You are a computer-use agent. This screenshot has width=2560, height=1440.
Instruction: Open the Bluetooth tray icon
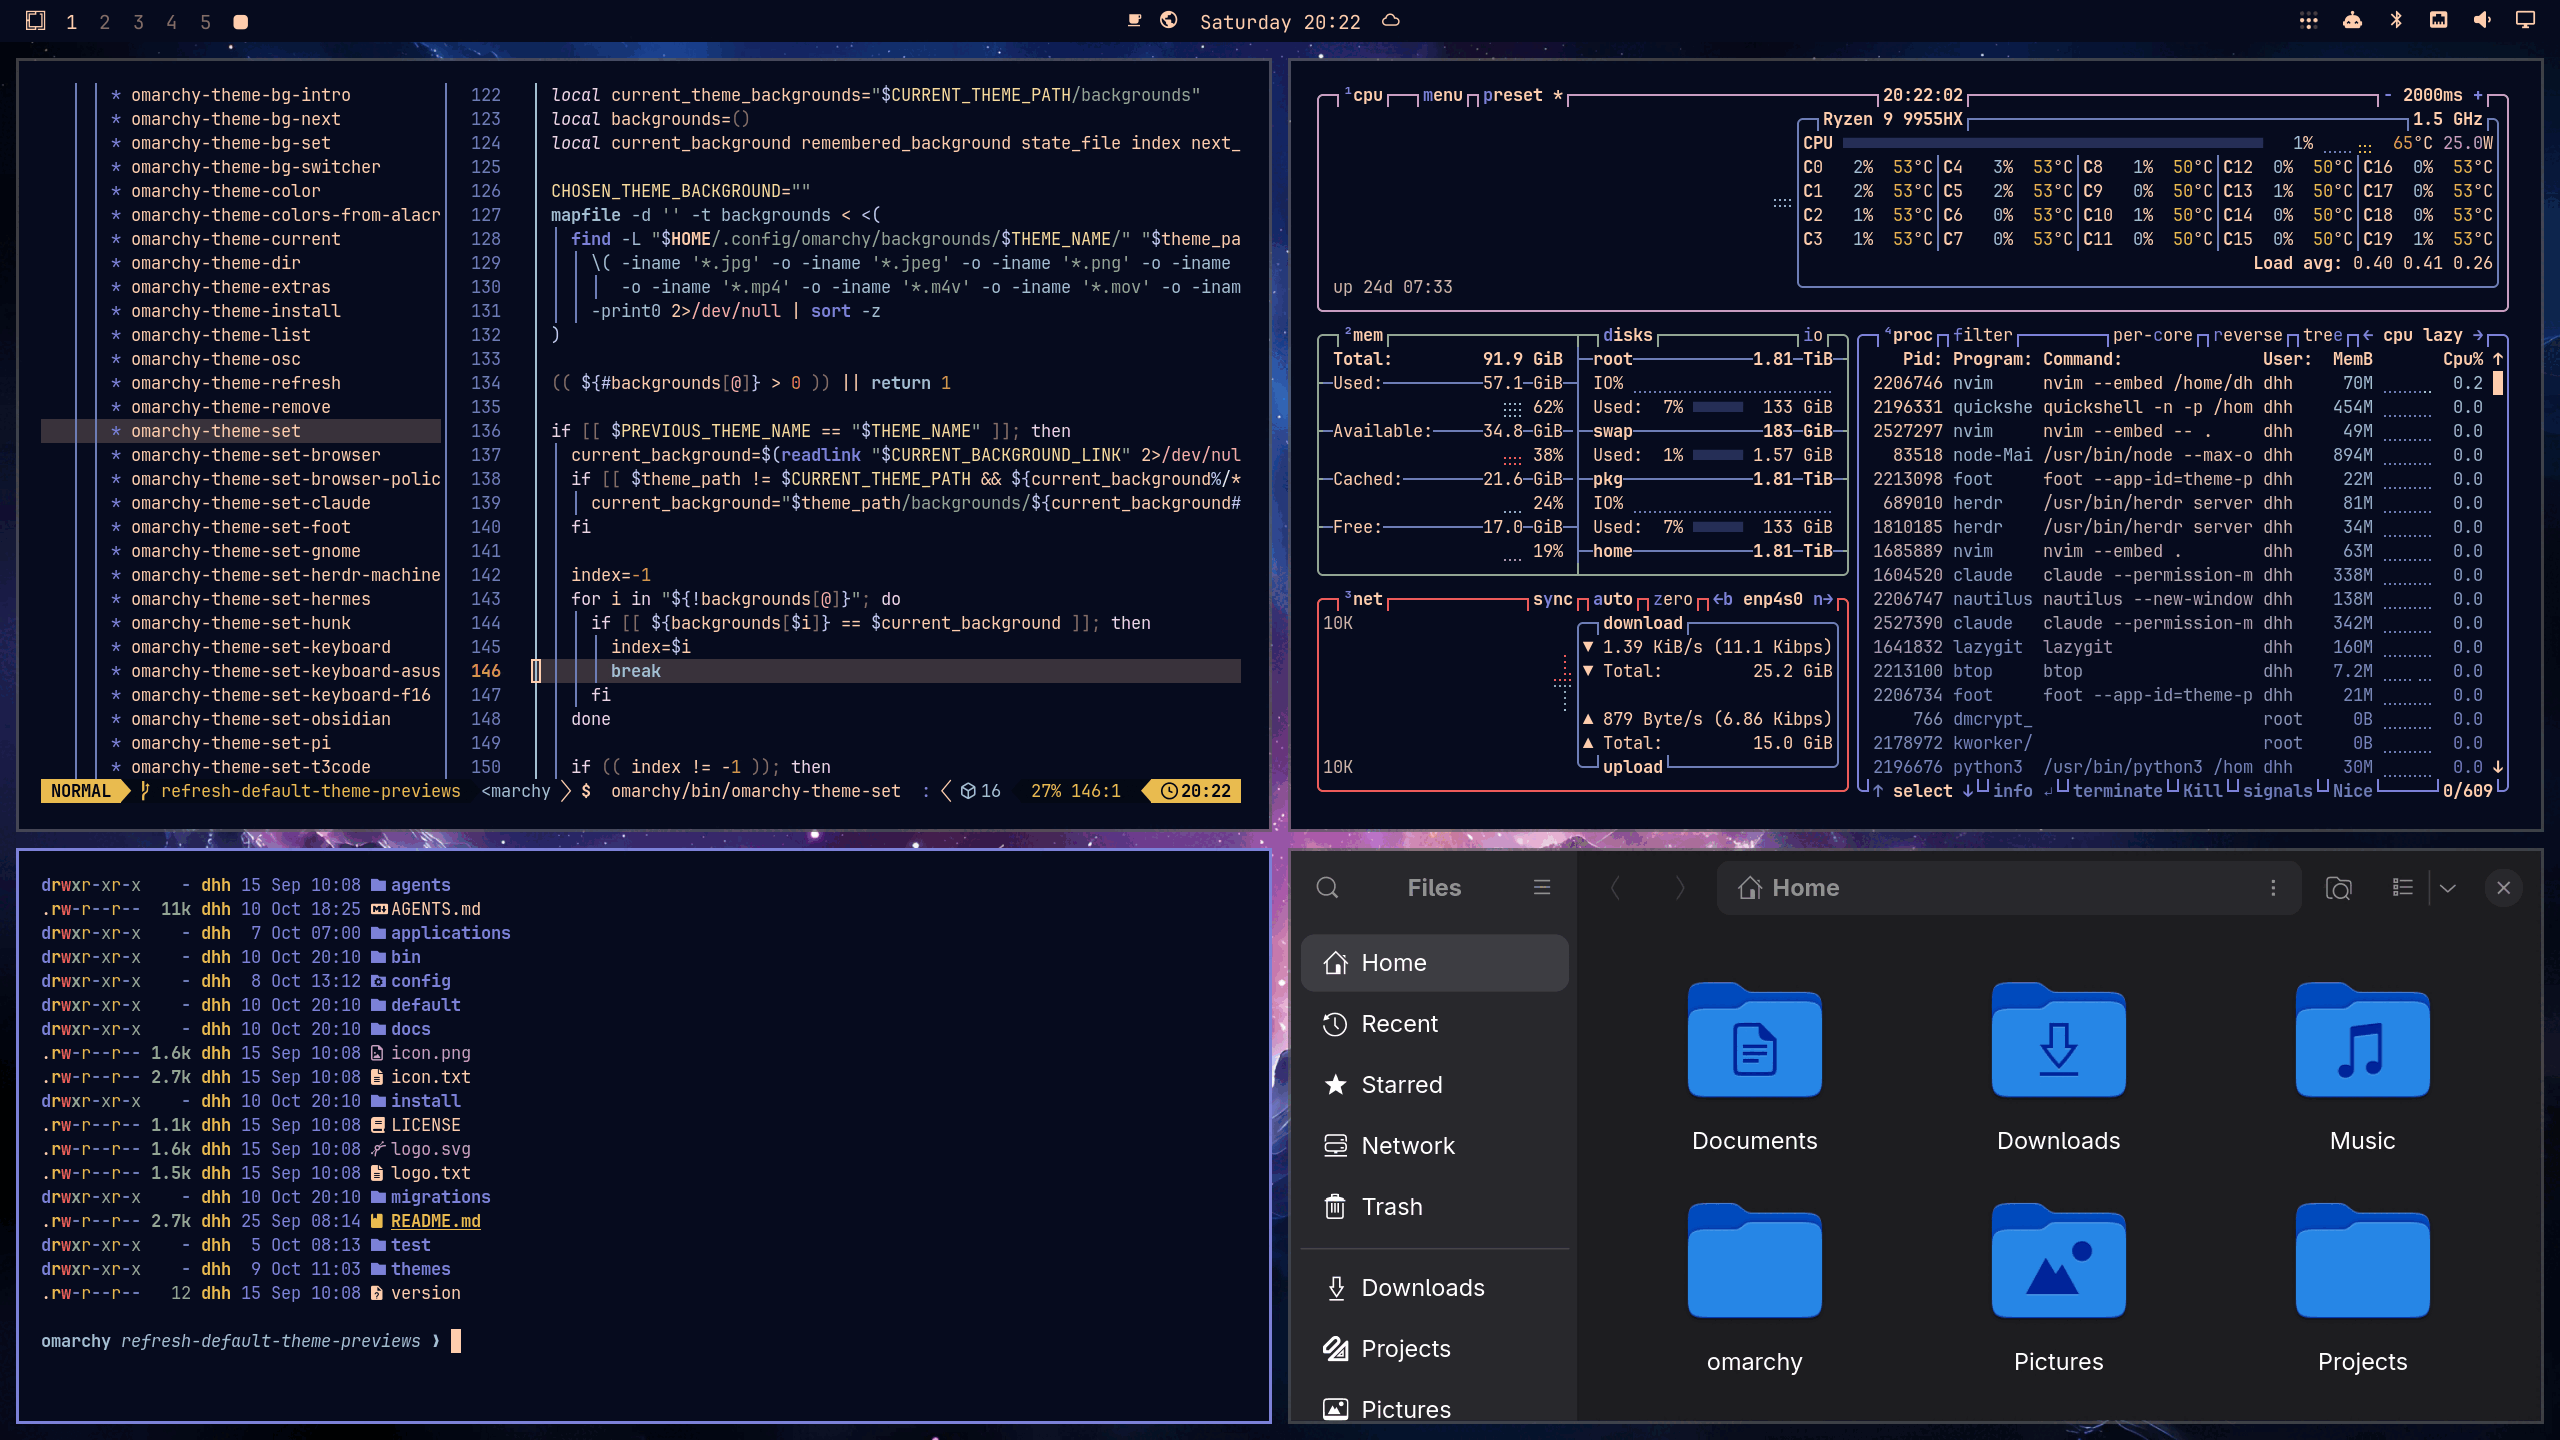(x=2396, y=20)
